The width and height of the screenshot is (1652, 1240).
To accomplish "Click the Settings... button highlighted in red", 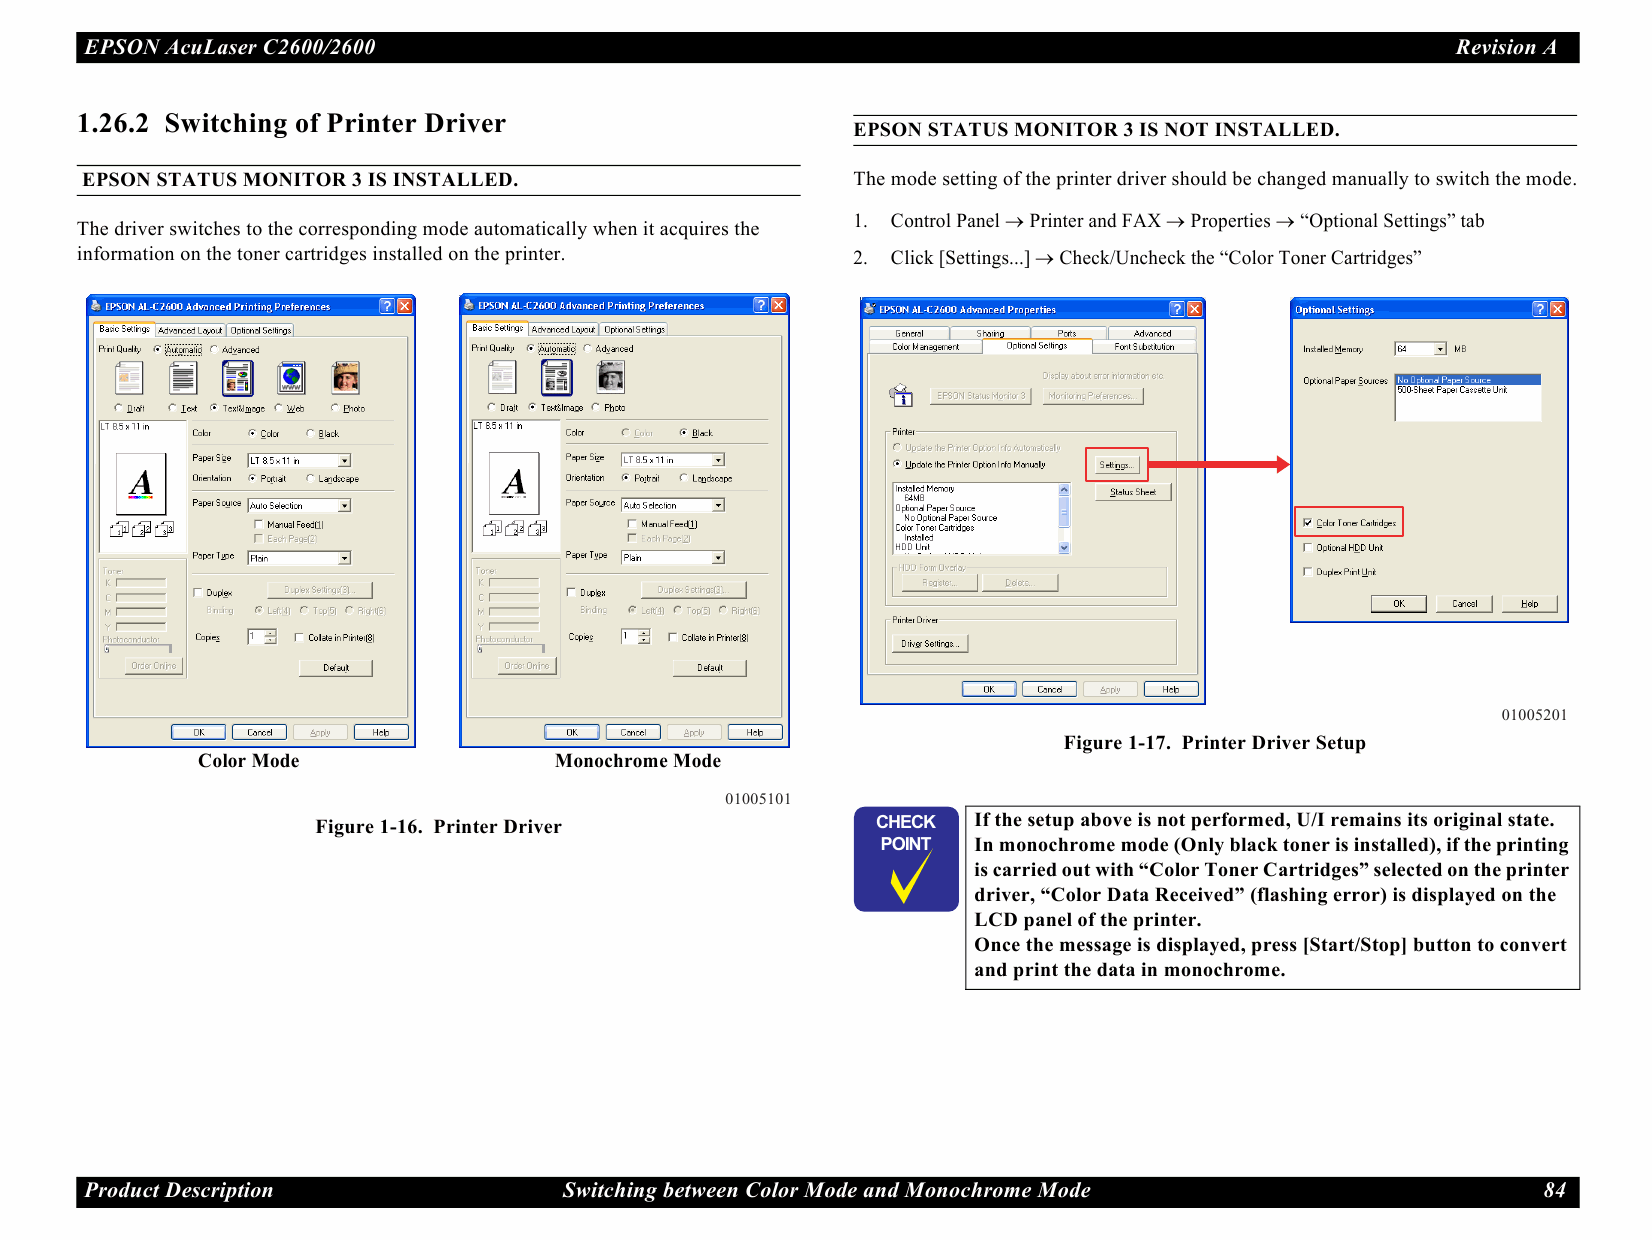I will 1115,465.
